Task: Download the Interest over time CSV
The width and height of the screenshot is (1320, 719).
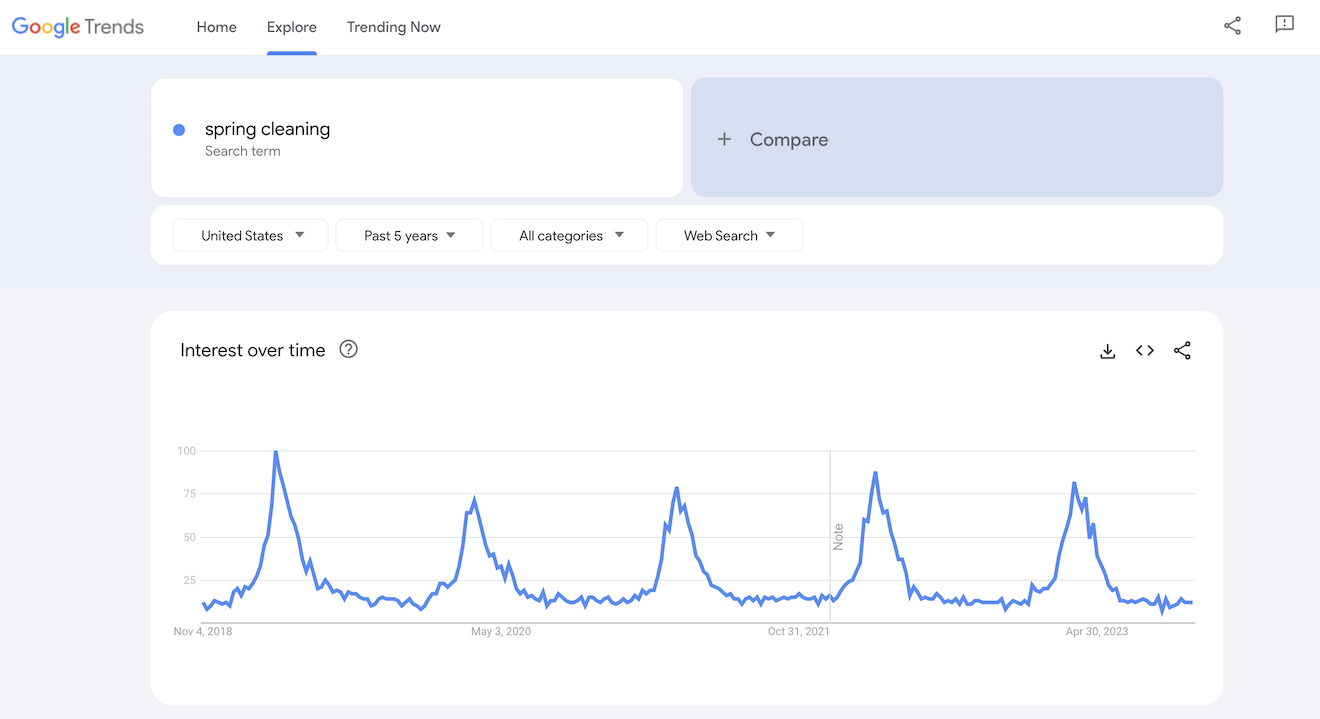Action: click(x=1107, y=351)
